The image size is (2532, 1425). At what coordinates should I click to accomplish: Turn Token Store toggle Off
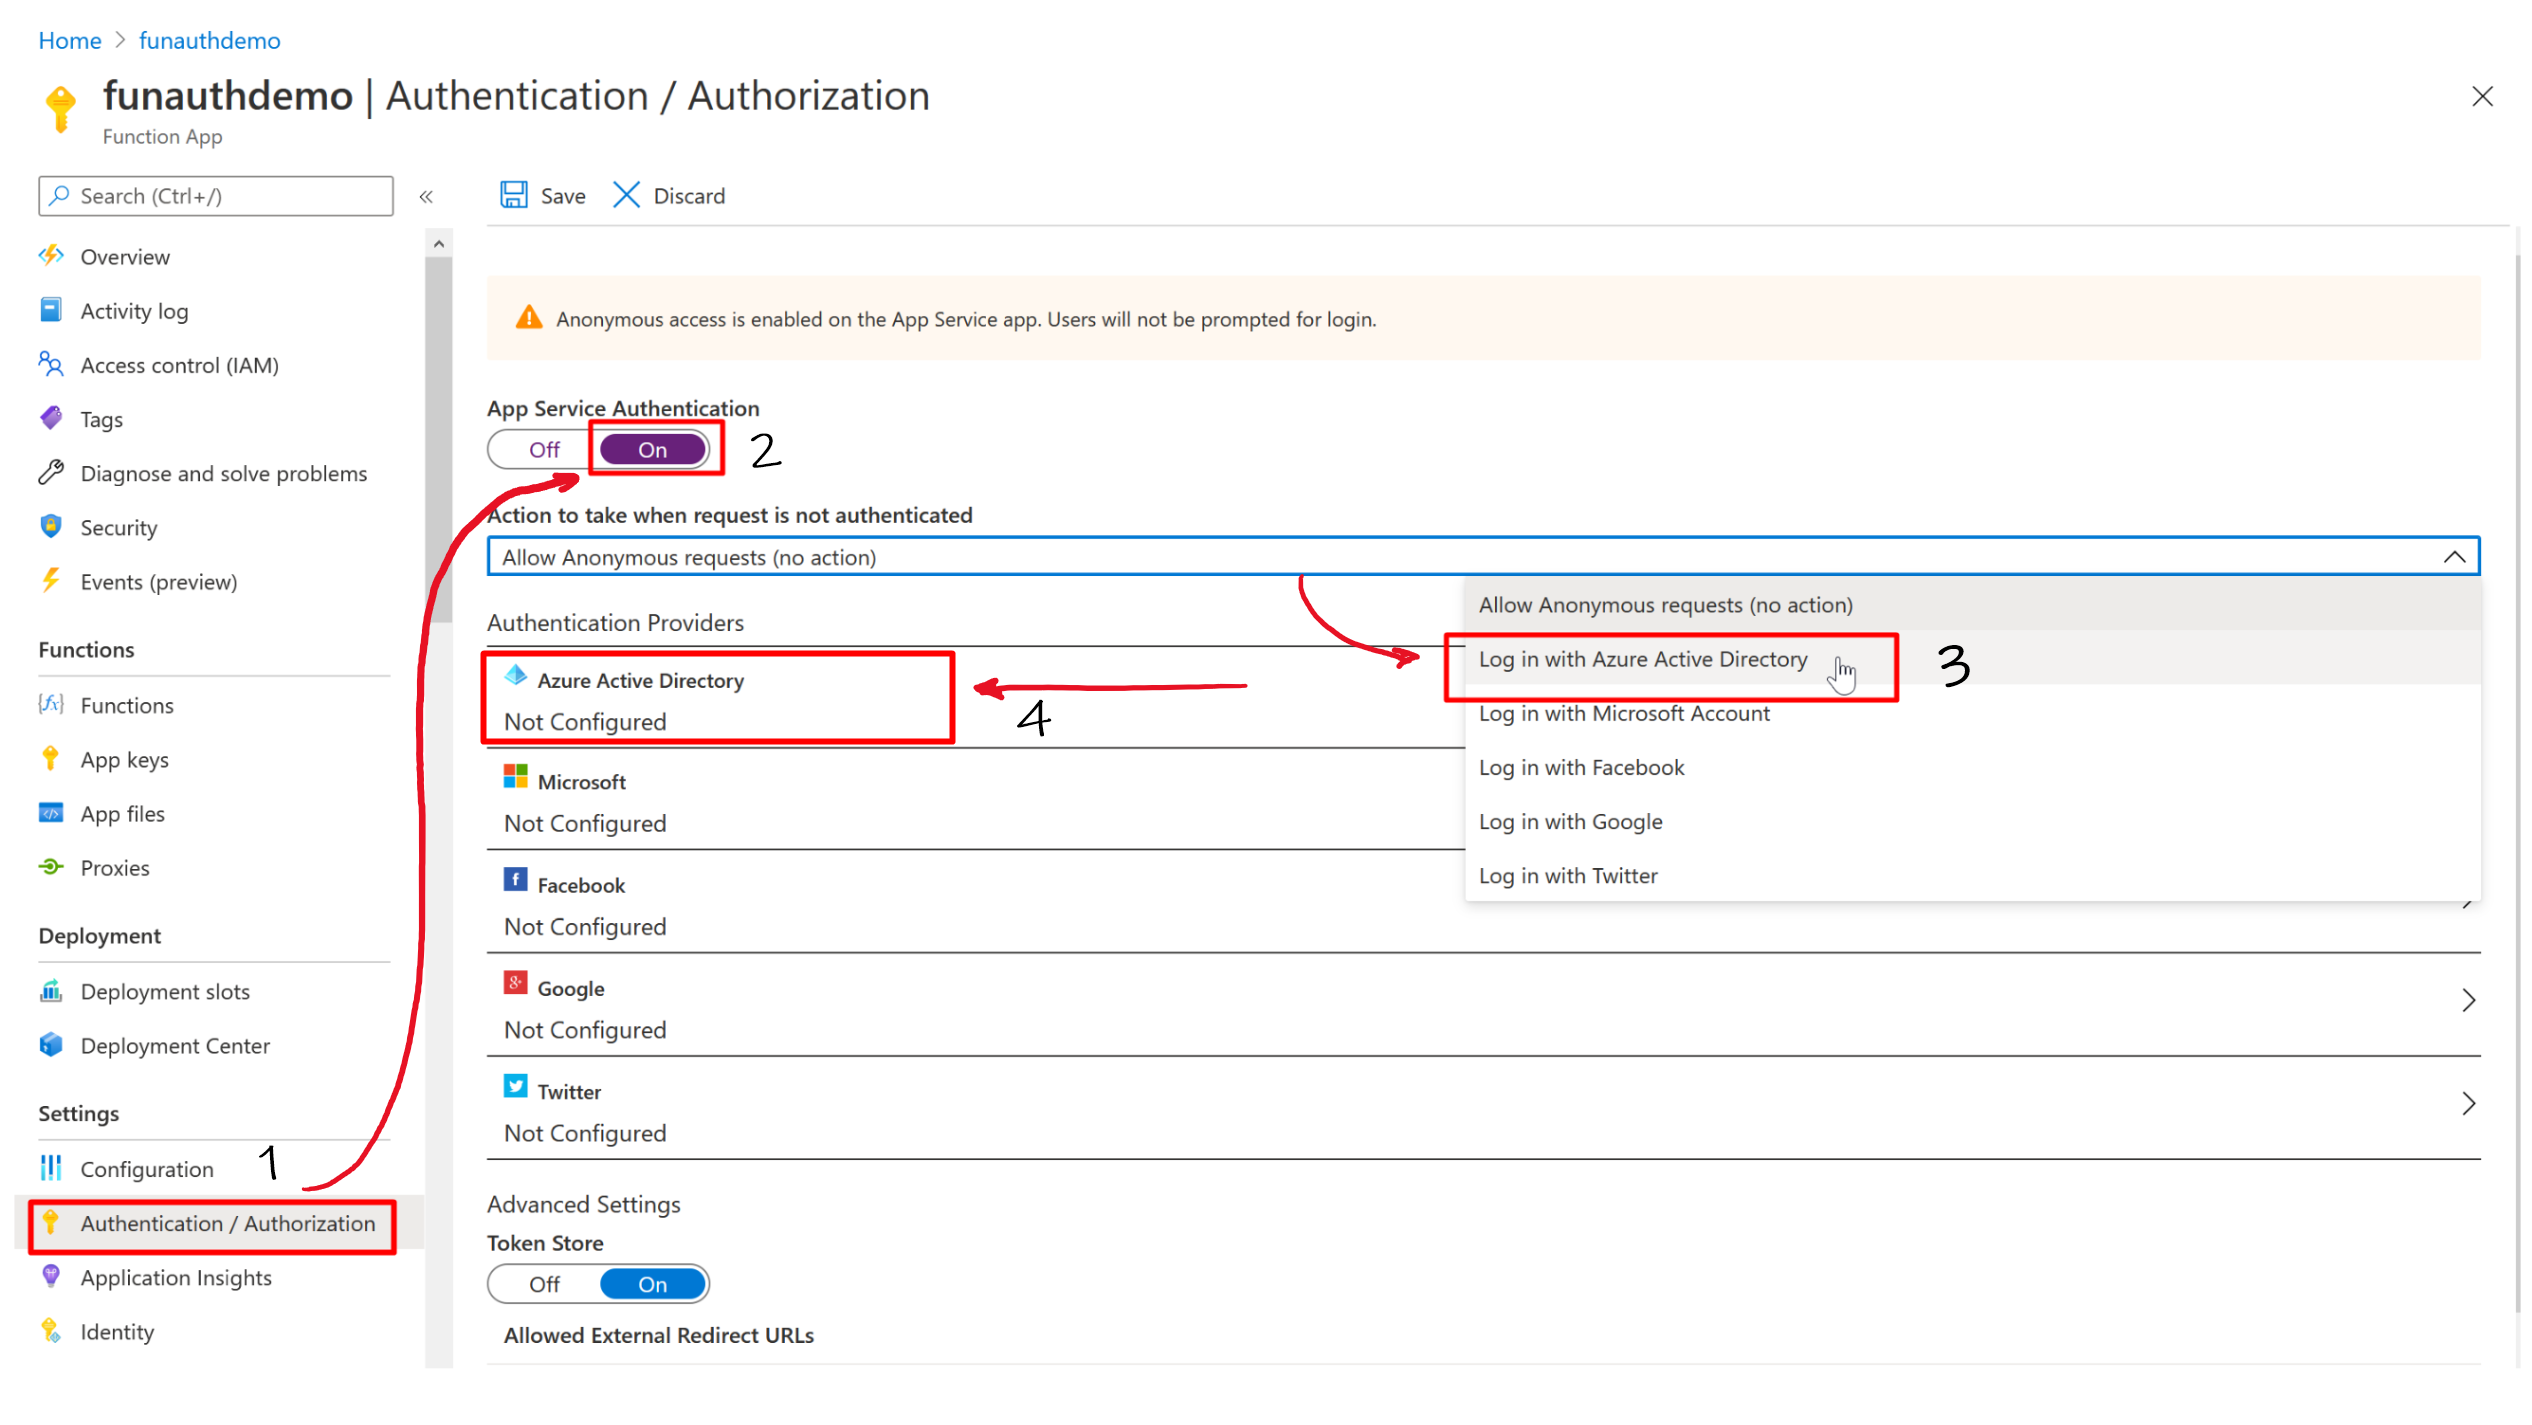544,1284
